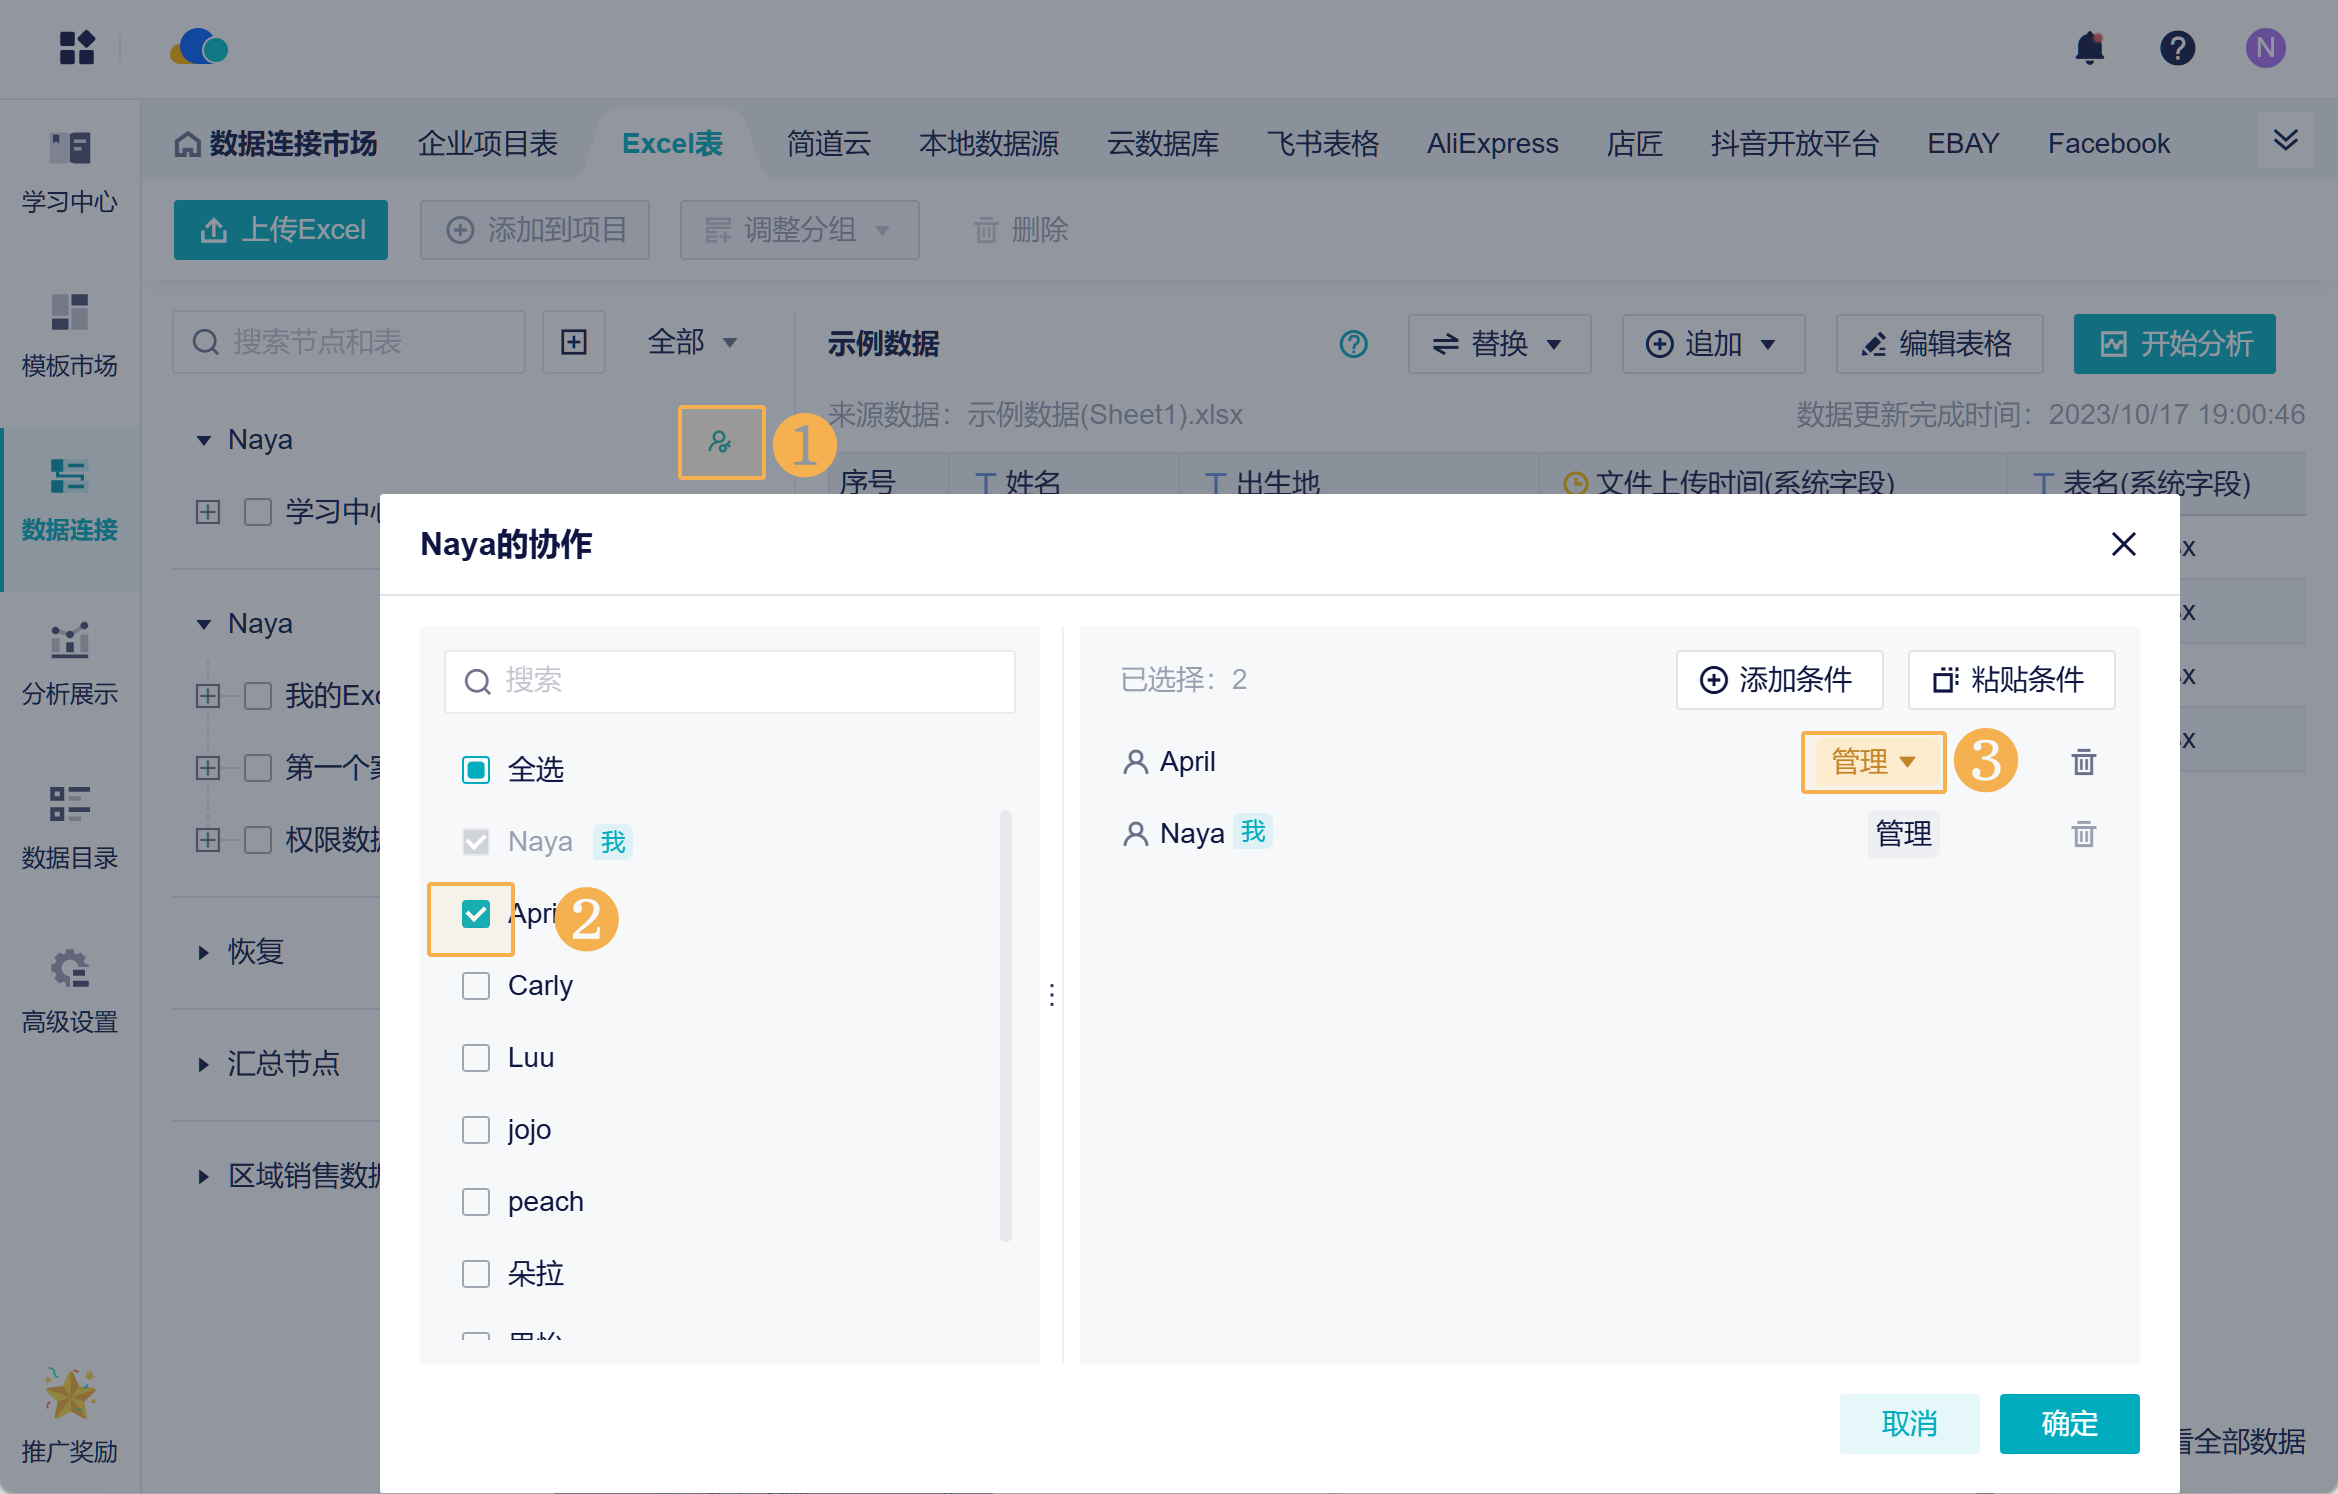
Task: Toggle the 全选 checkbox
Action: (x=476, y=770)
